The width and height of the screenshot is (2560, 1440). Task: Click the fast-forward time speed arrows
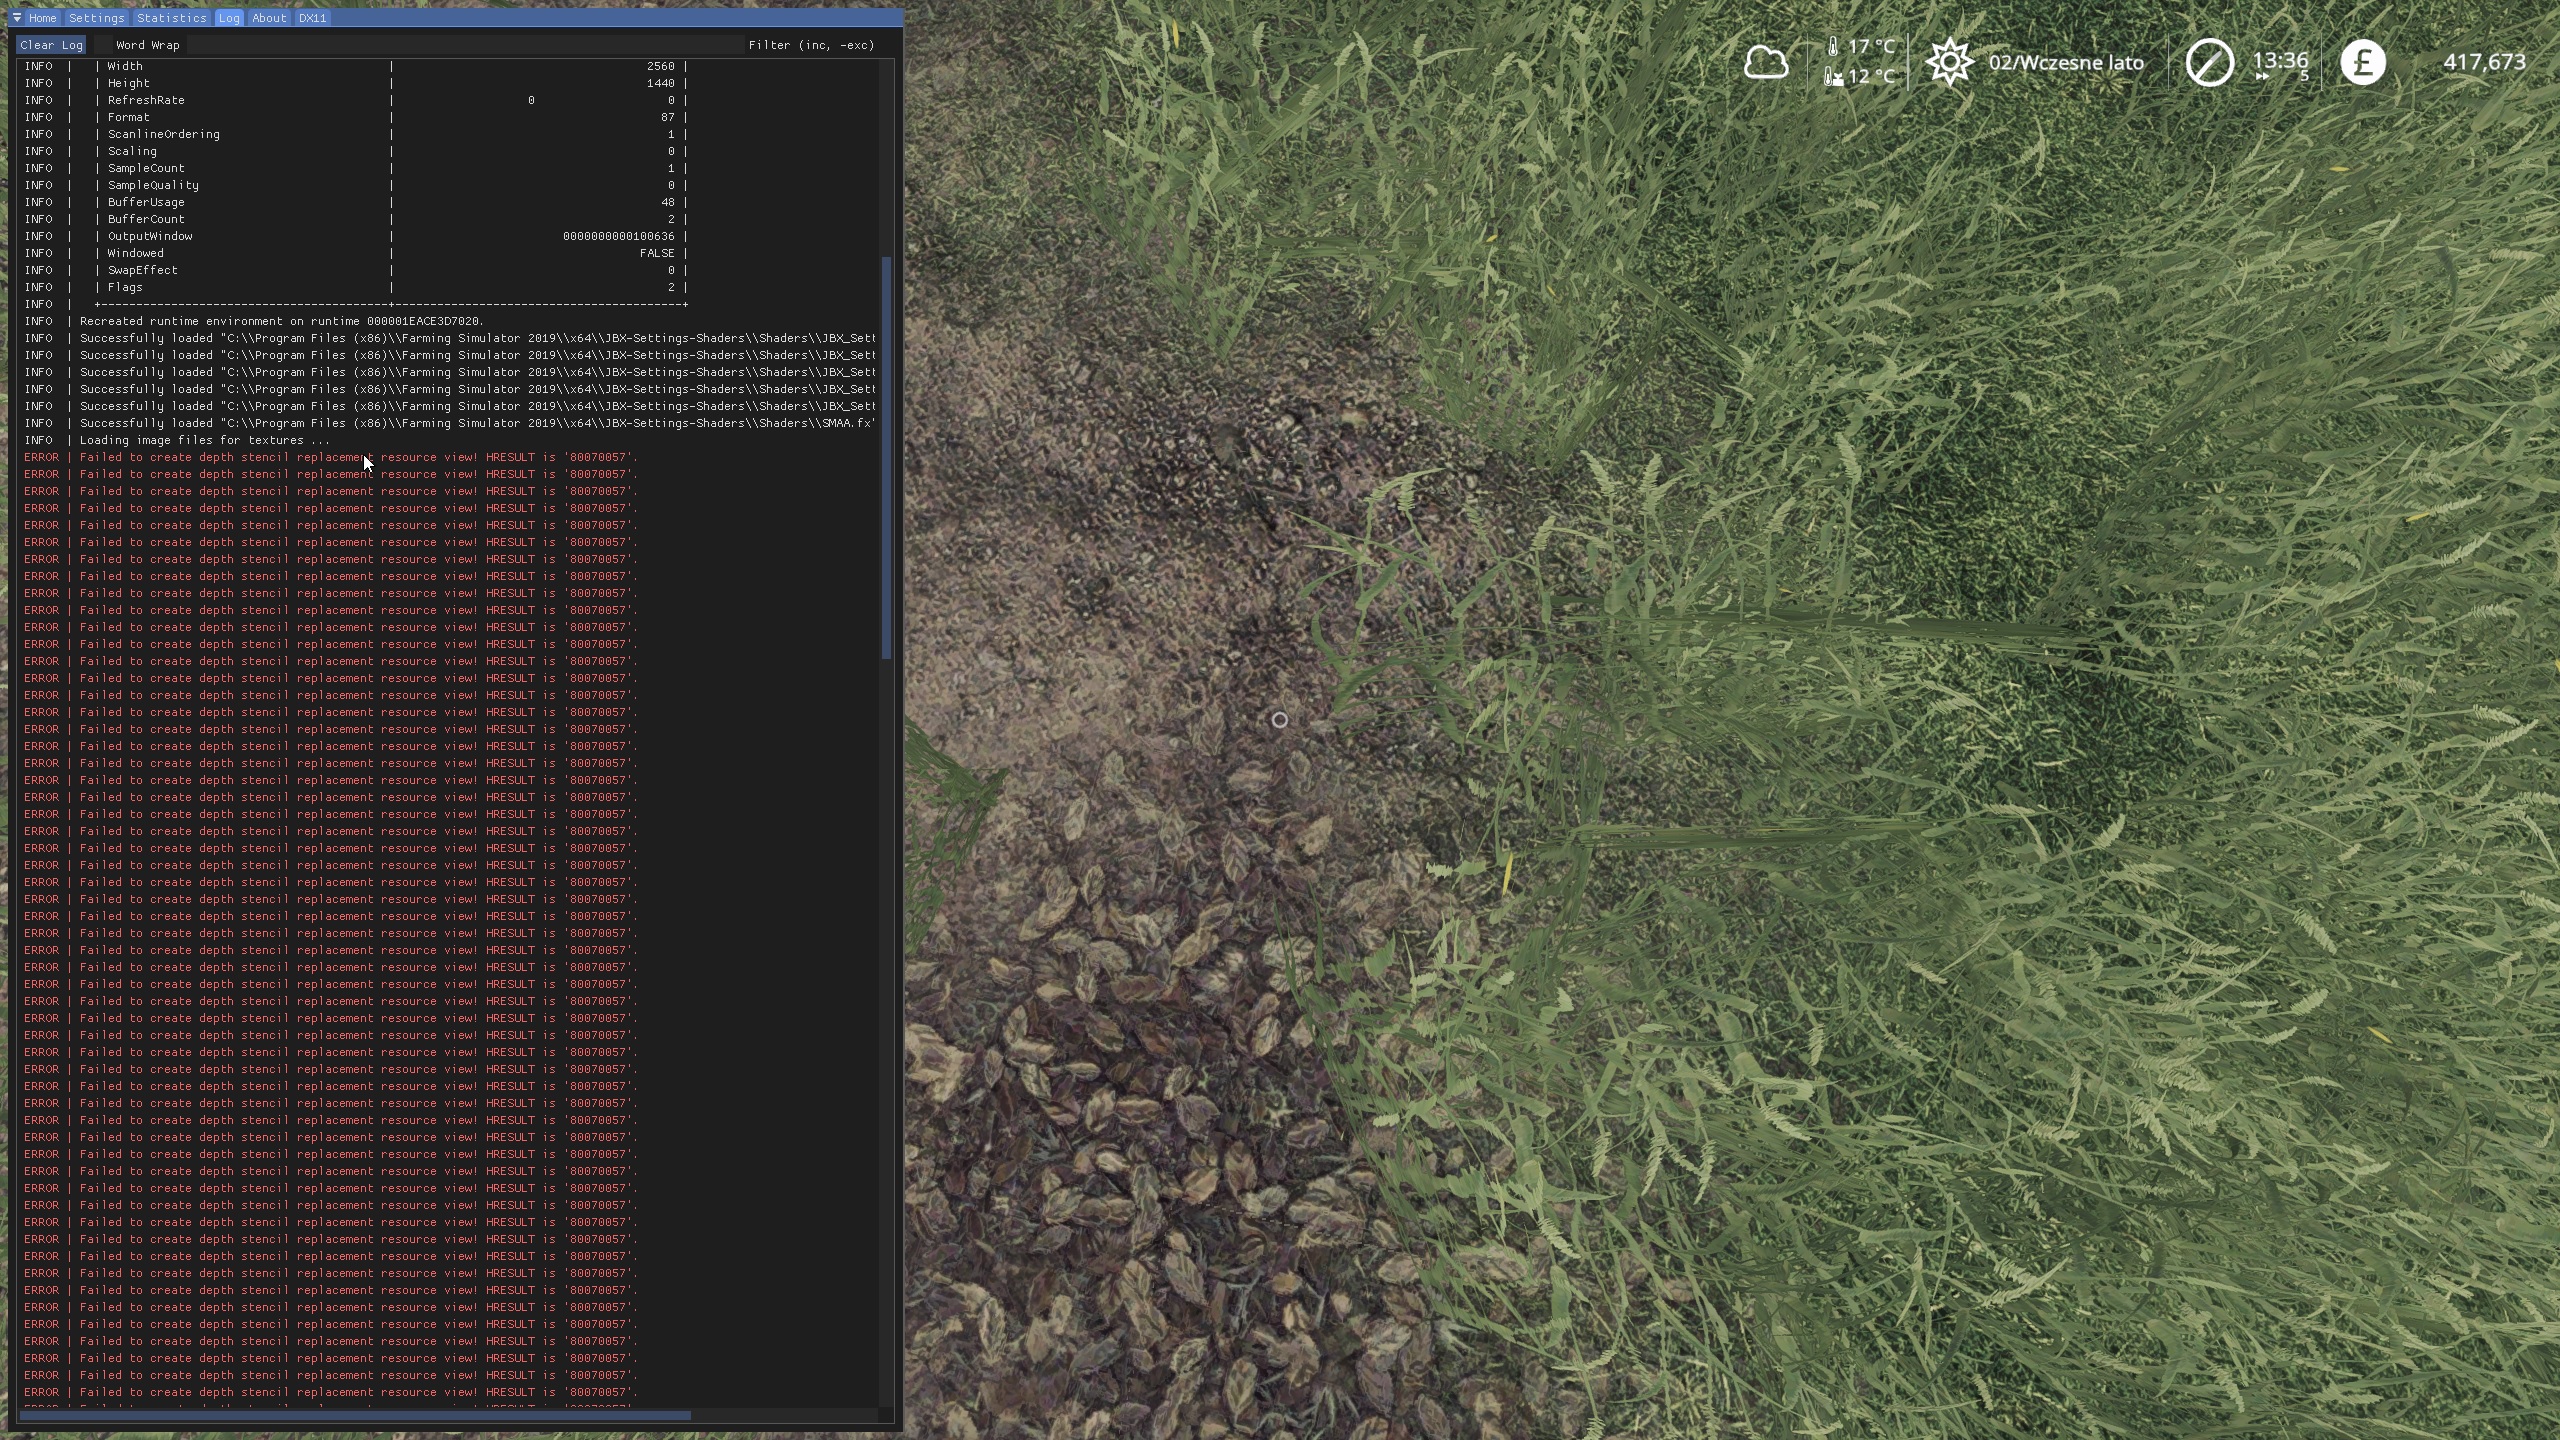(2262, 77)
